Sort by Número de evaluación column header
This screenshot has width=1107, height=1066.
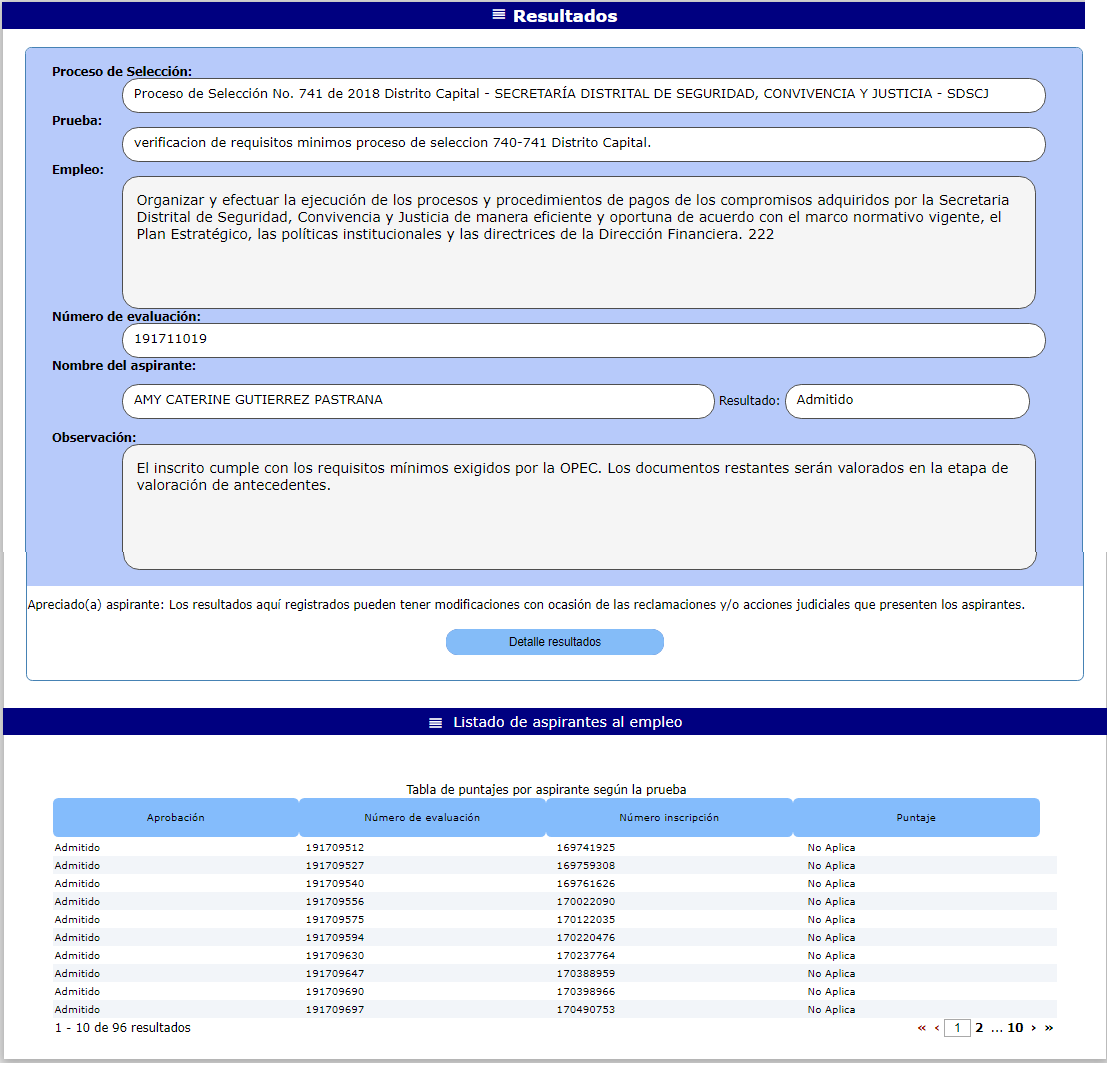[422, 817]
